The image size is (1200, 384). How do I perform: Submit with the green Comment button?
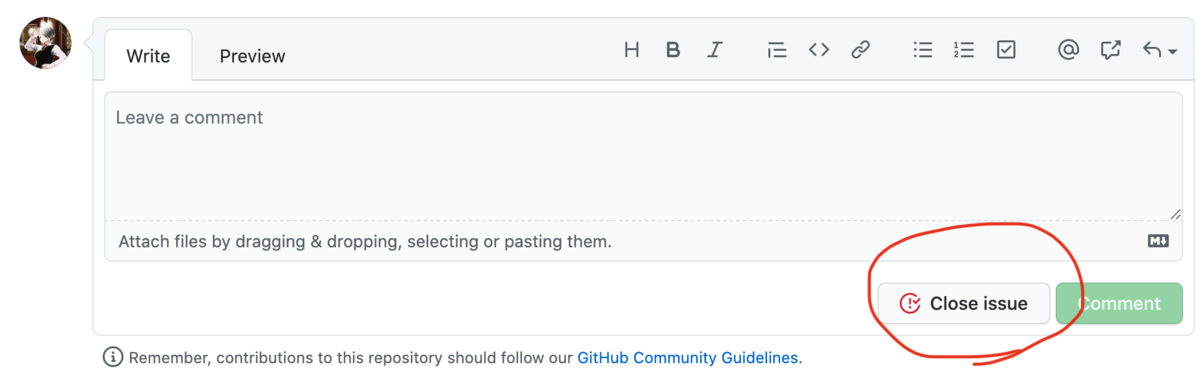(1119, 304)
